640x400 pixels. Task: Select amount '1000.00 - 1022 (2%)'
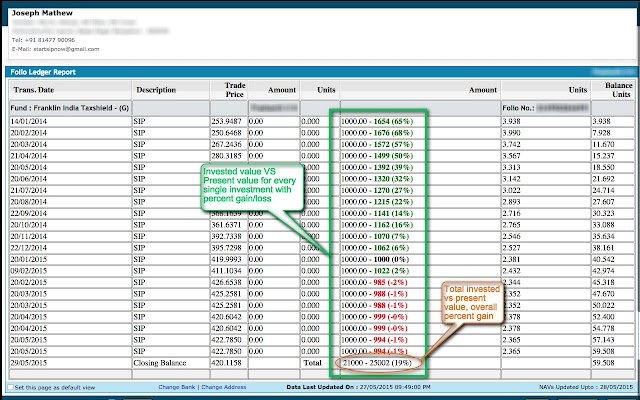click(x=375, y=271)
